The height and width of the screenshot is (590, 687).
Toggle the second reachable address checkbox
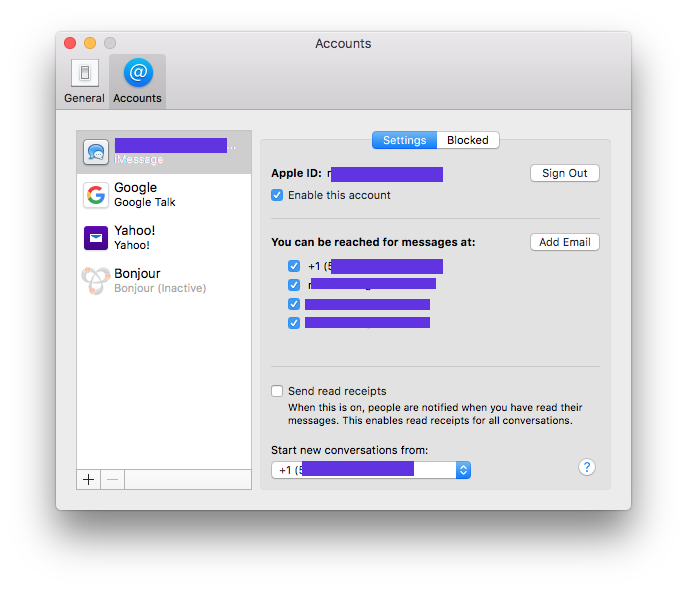(294, 285)
